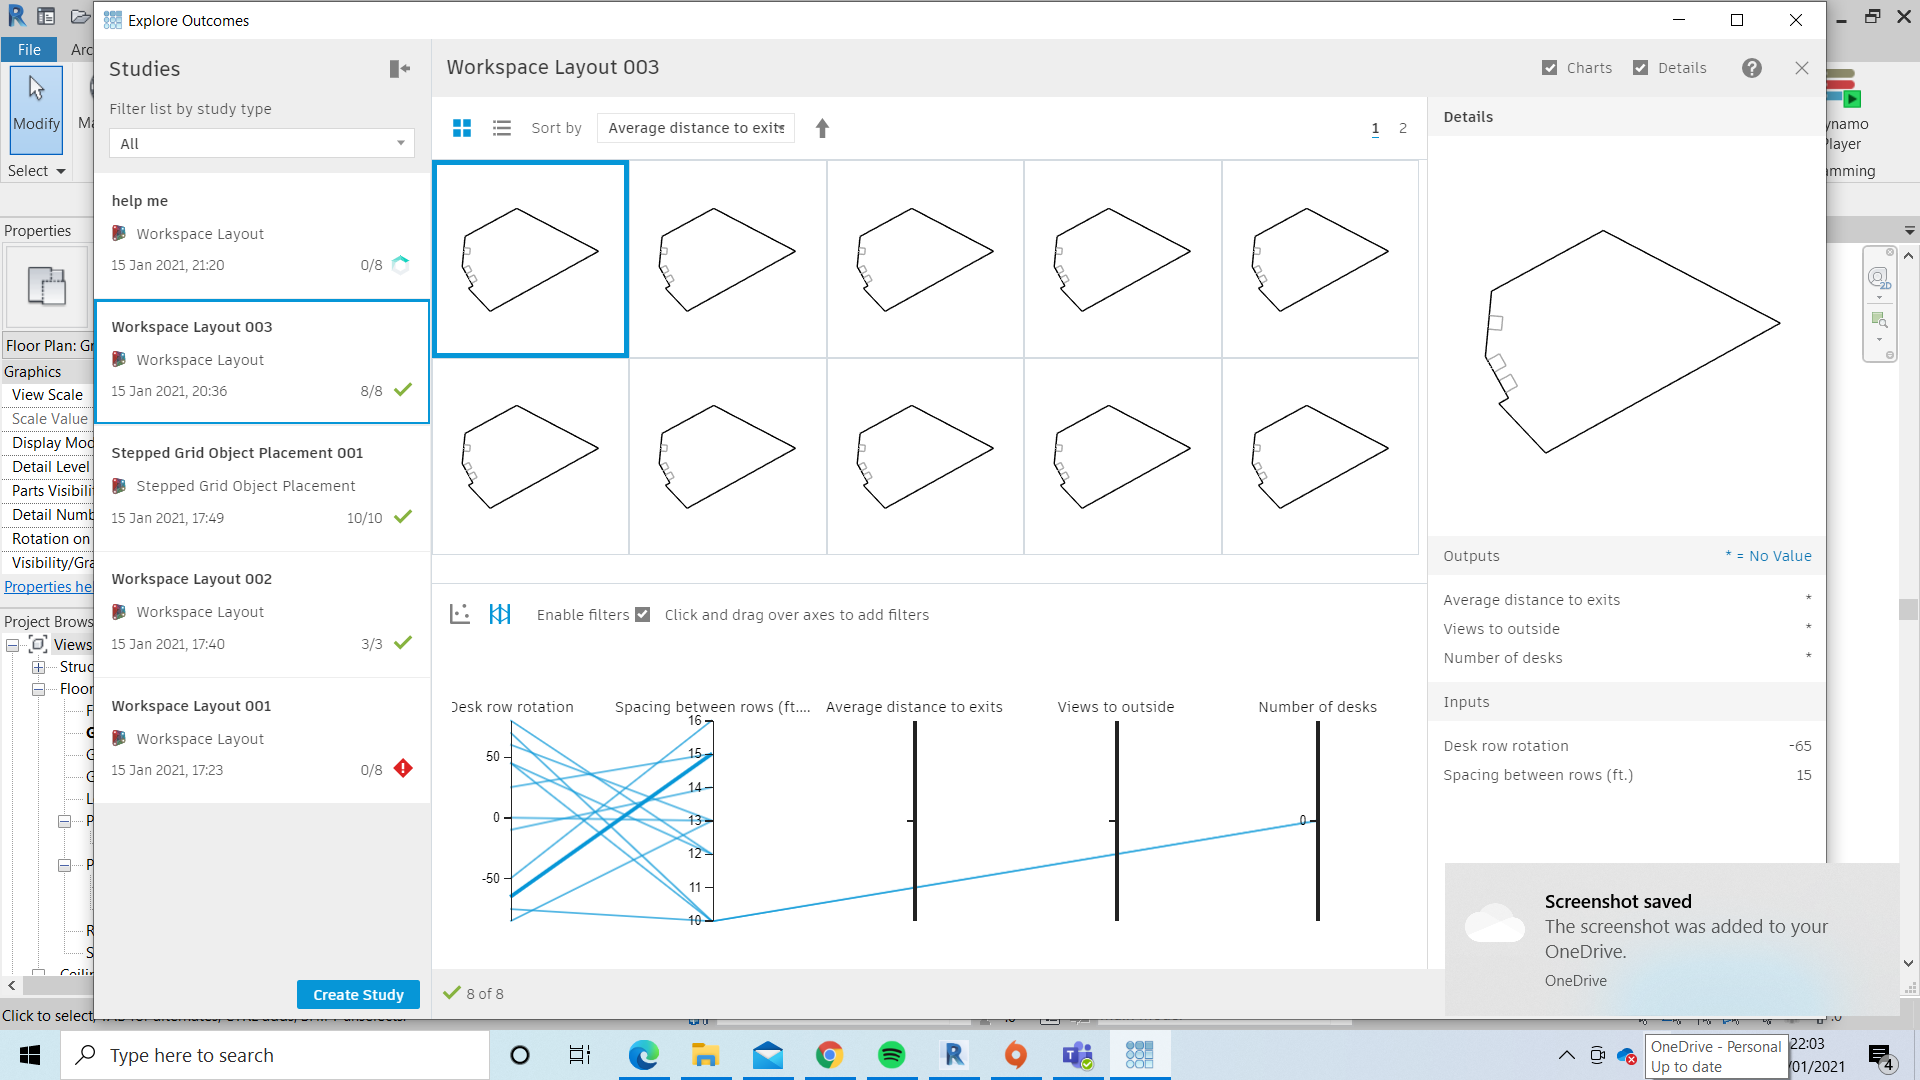Open Explore Outcomes help
The image size is (1920, 1080).
pos(1752,68)
